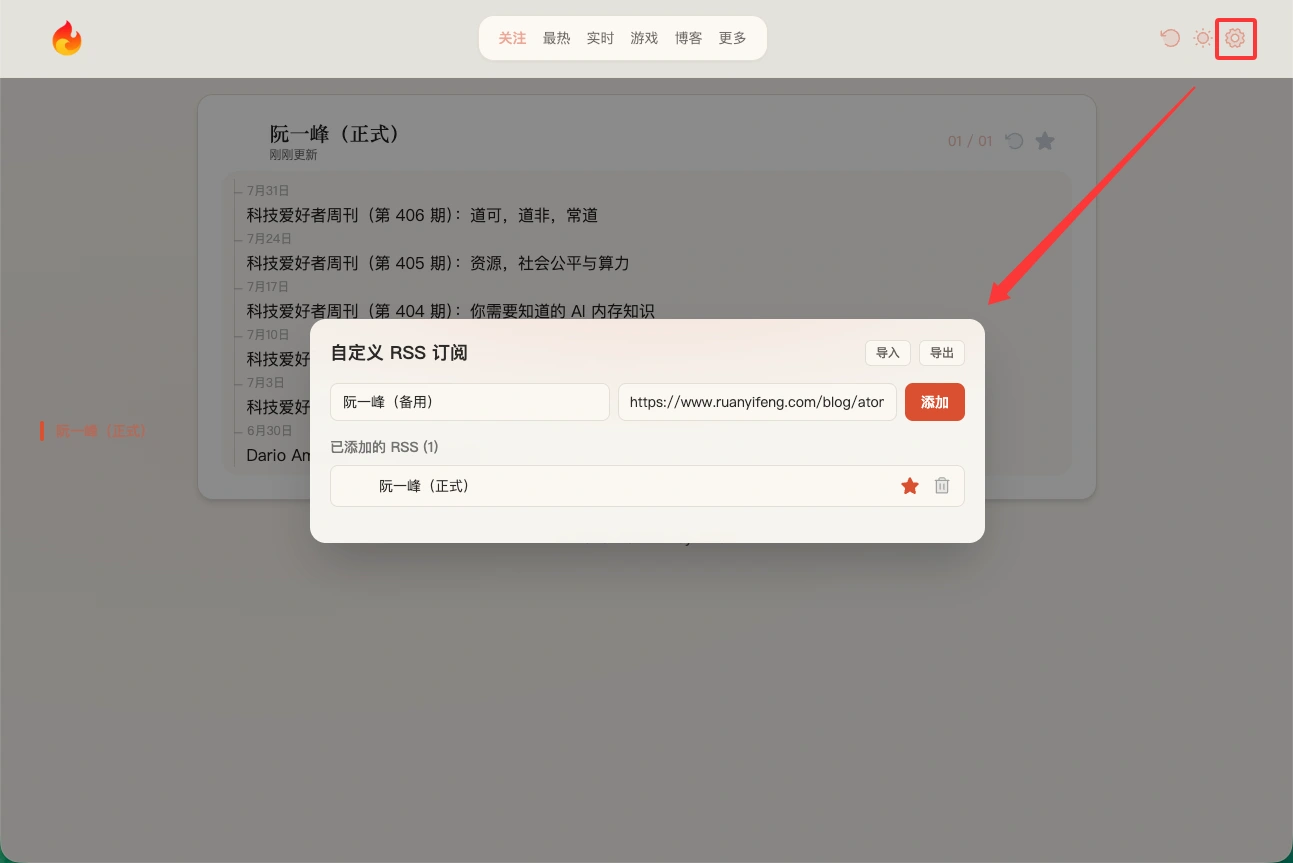Click the 7月17日 date label
This screenshot has width=1293, height=863.
[269, 286]
